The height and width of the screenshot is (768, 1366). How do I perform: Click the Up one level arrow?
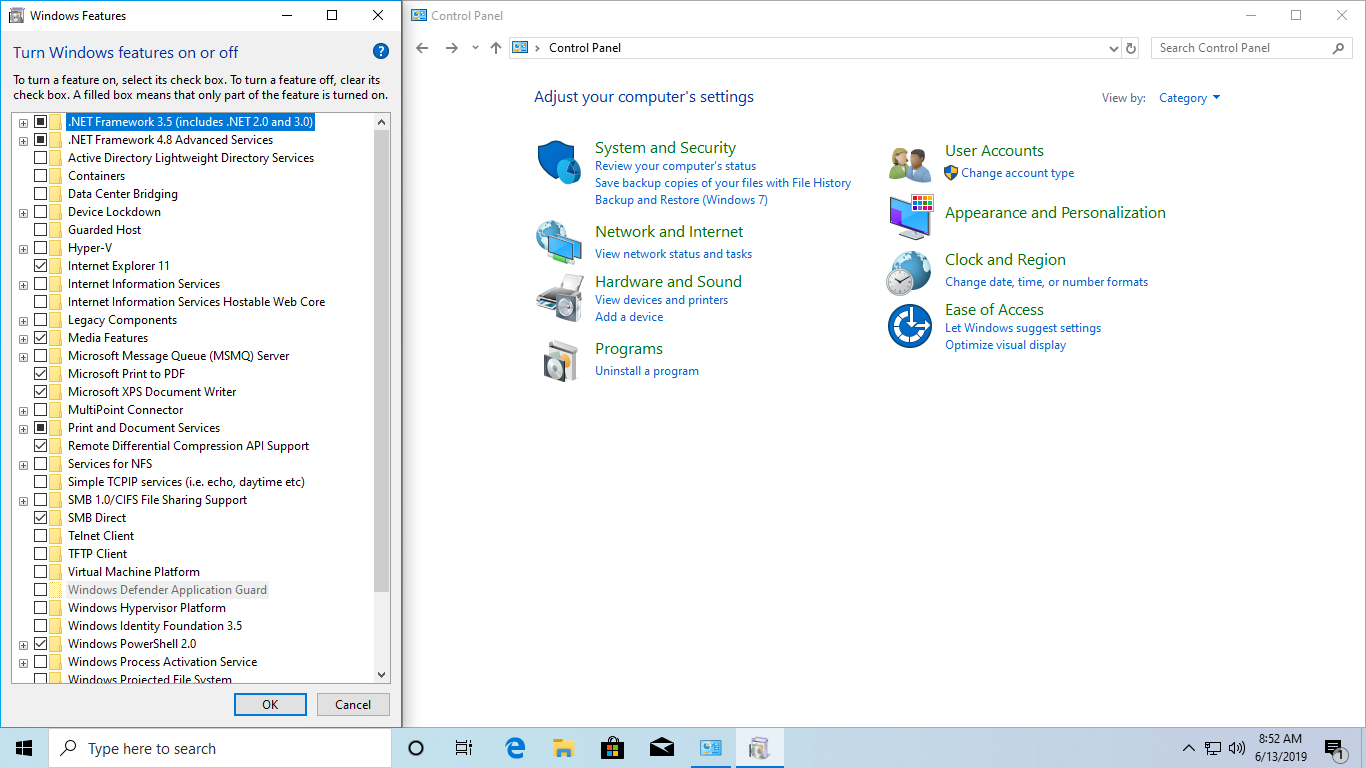pyautogui.click(x=496, y=48)
